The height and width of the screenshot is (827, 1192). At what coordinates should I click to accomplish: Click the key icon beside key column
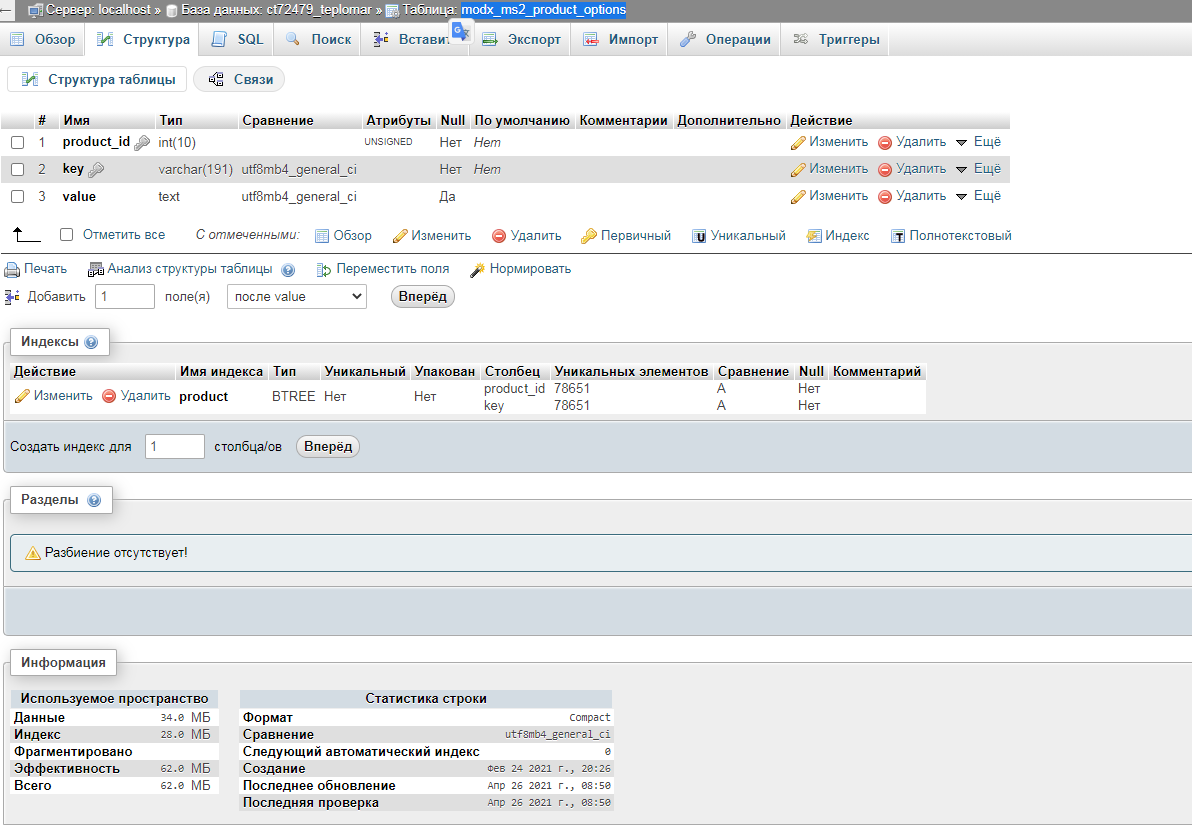pyautogui.click(x=96, y=170)
